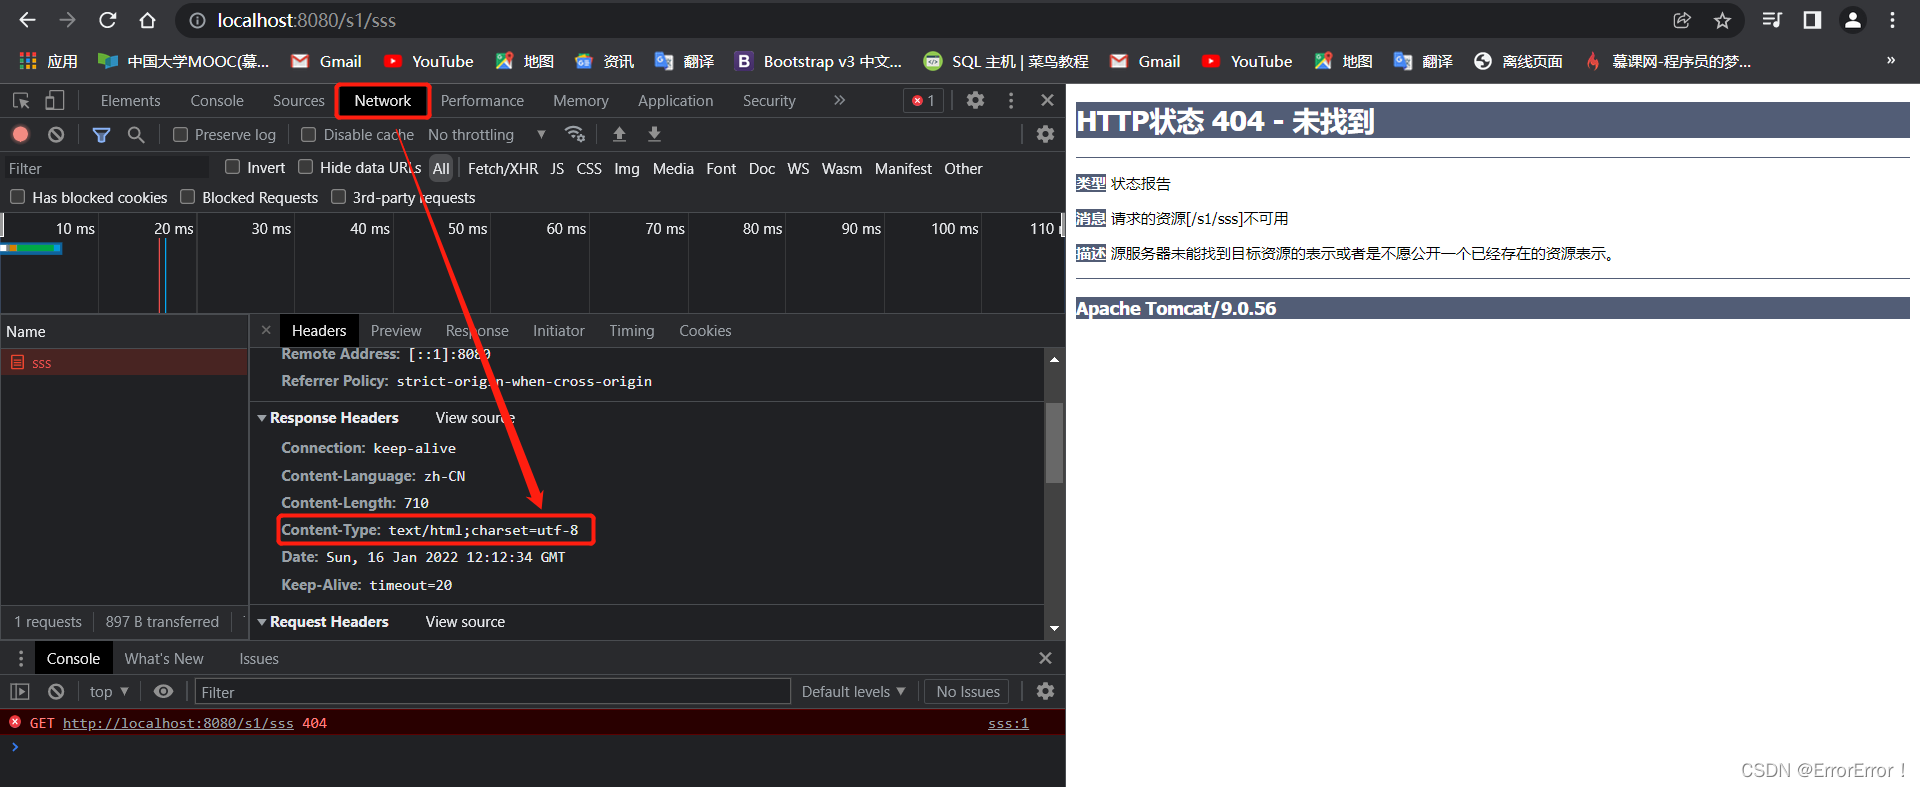
Task: Open Default levels dropdown
Action: pyautogui.click(x=853, y=691)
